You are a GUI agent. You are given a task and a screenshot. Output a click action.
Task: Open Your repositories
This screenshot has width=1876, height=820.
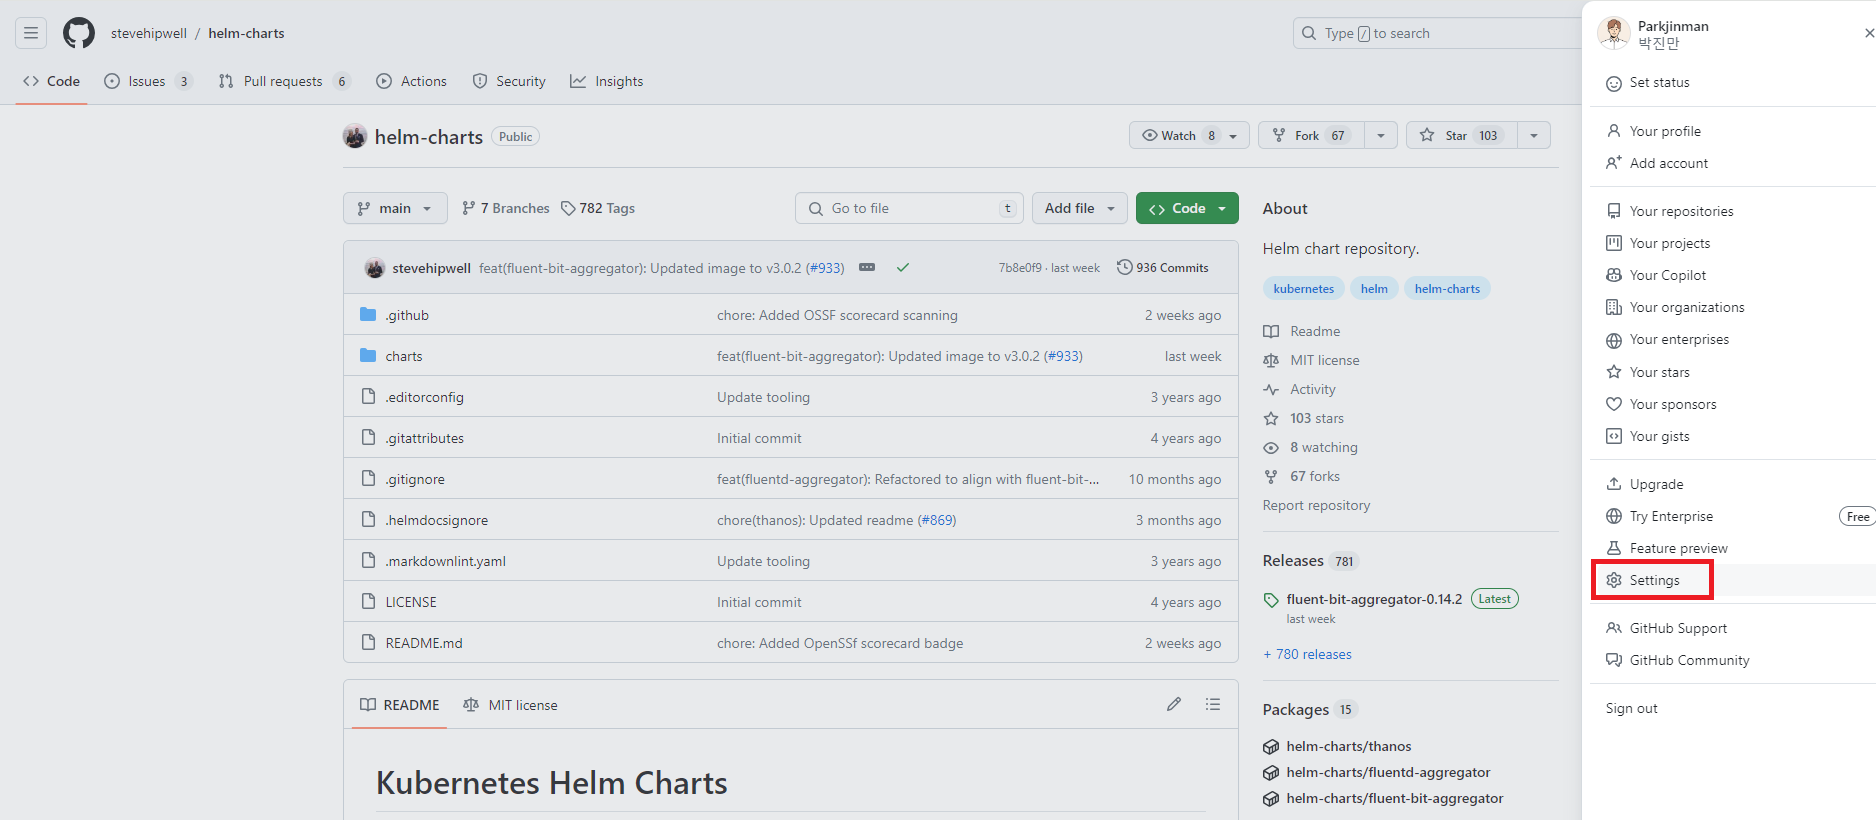click(1670, 211)
